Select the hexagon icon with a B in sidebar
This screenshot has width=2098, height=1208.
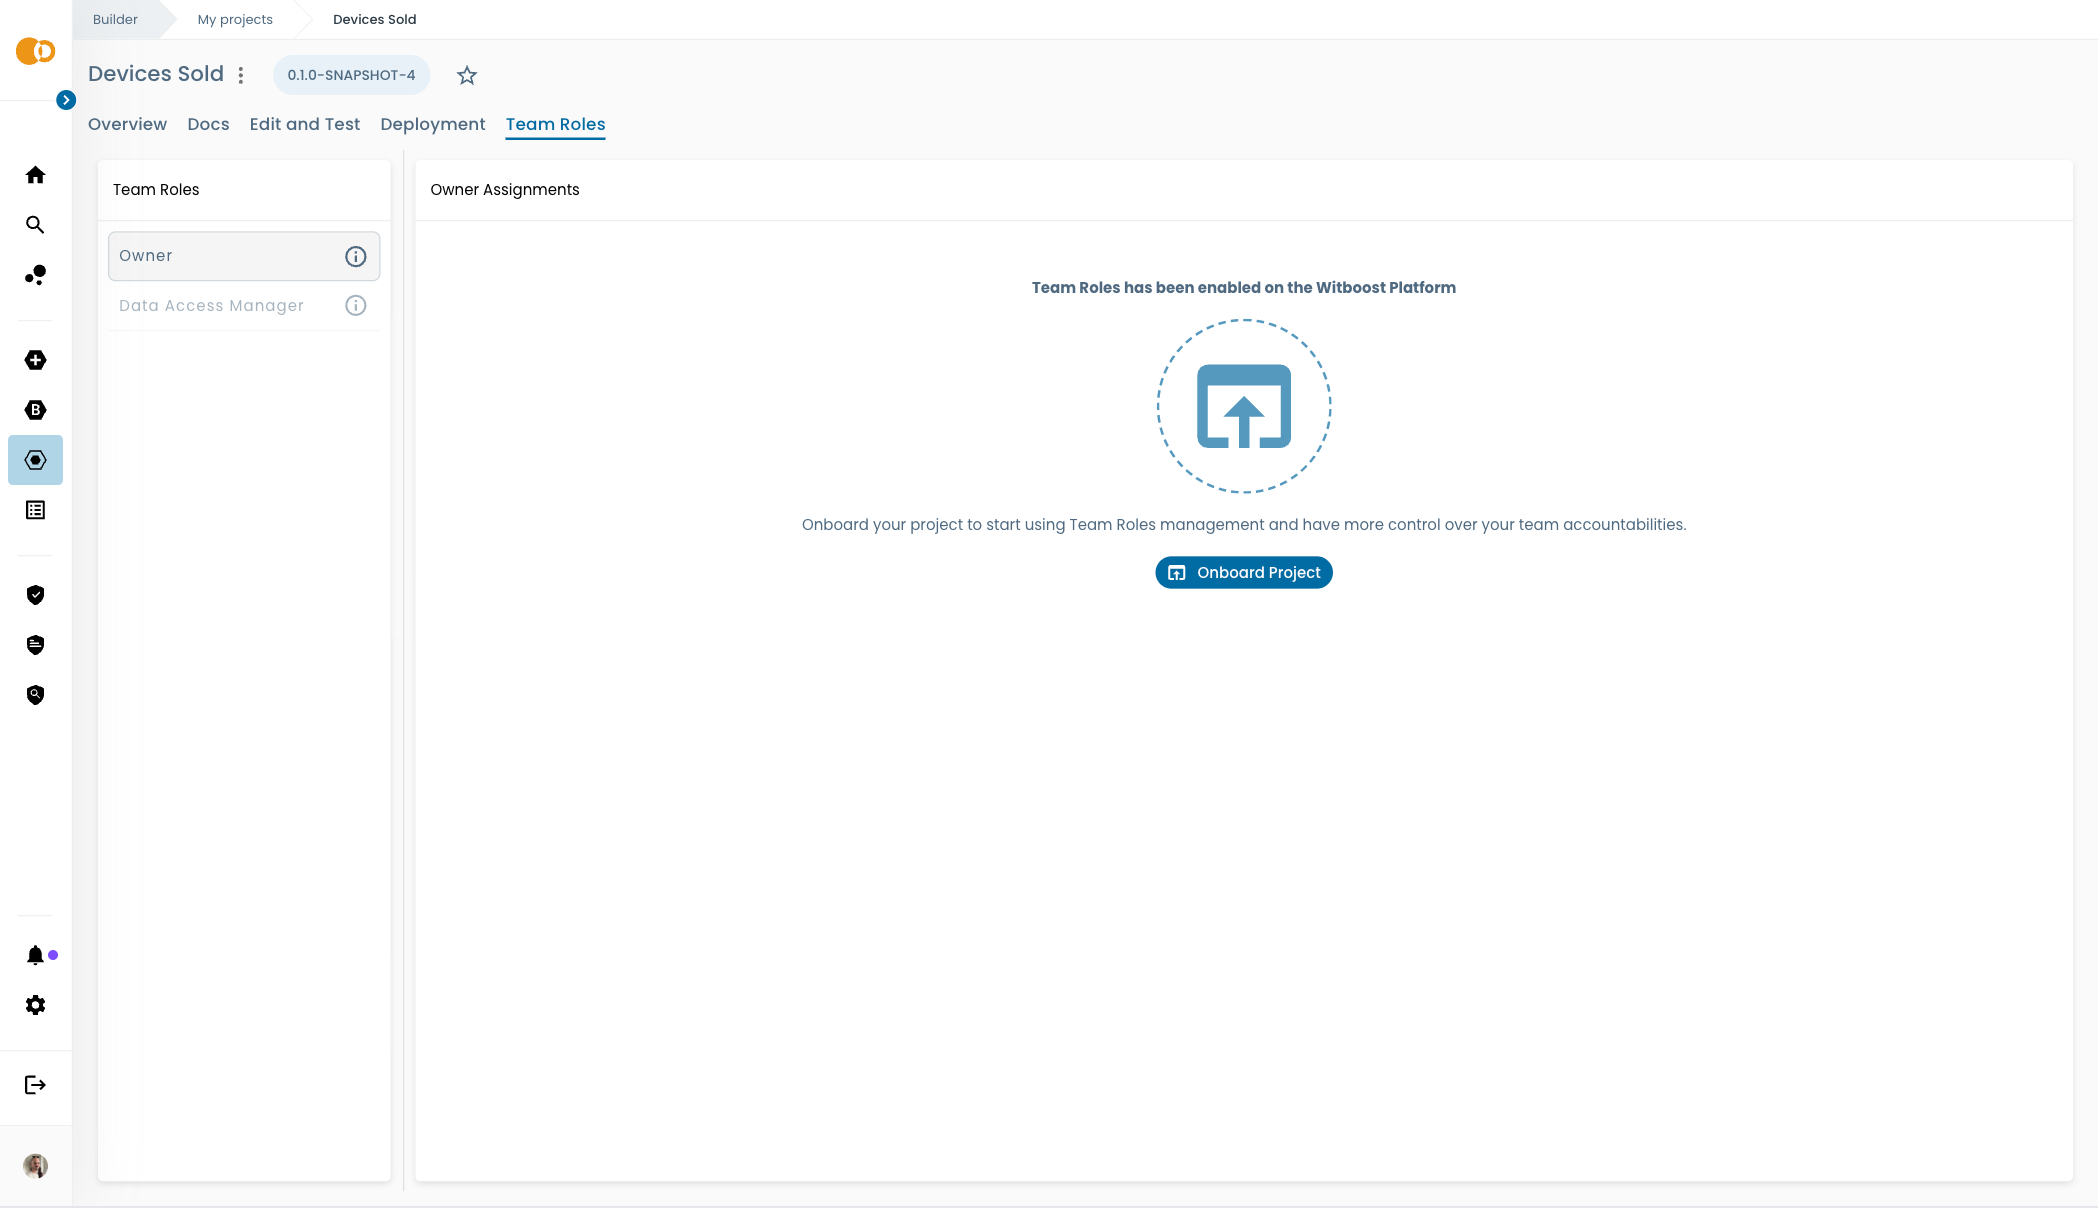35,410
